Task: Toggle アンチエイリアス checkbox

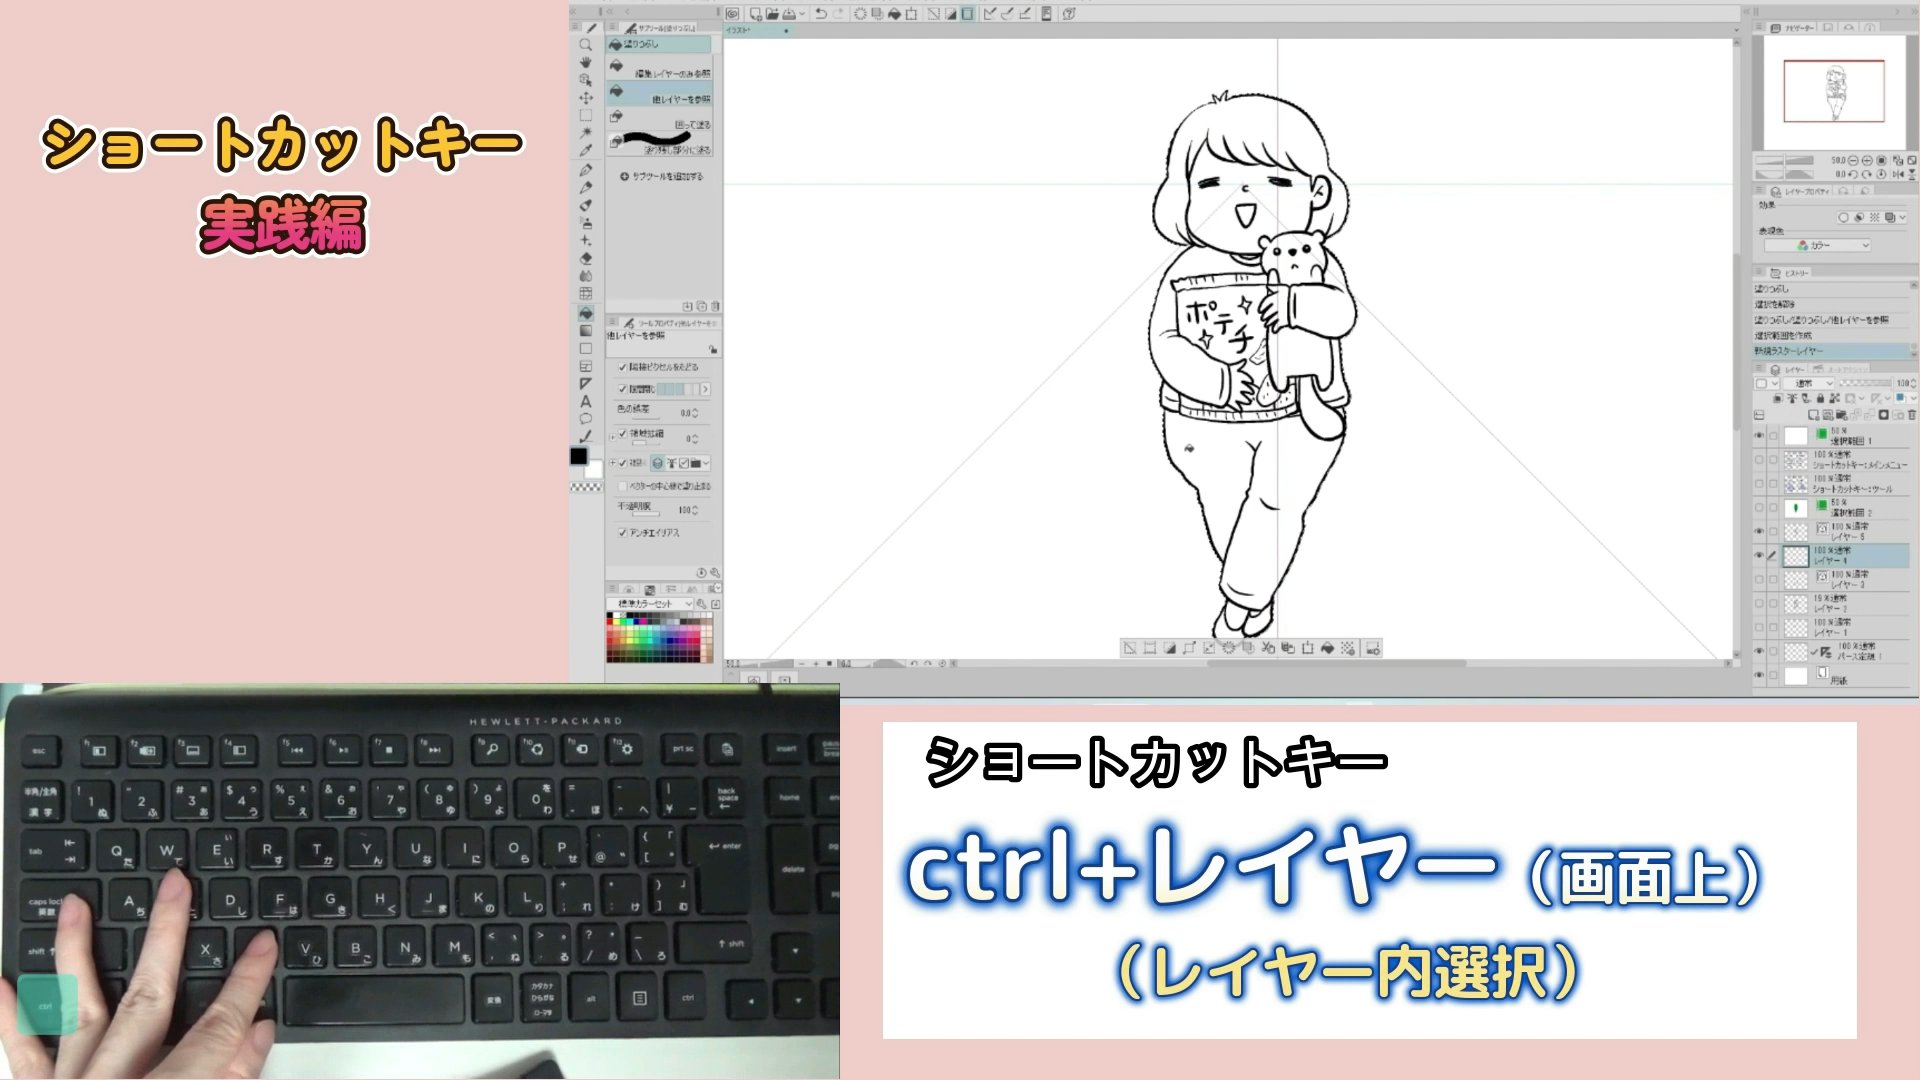Action: [x=622, y=533]
